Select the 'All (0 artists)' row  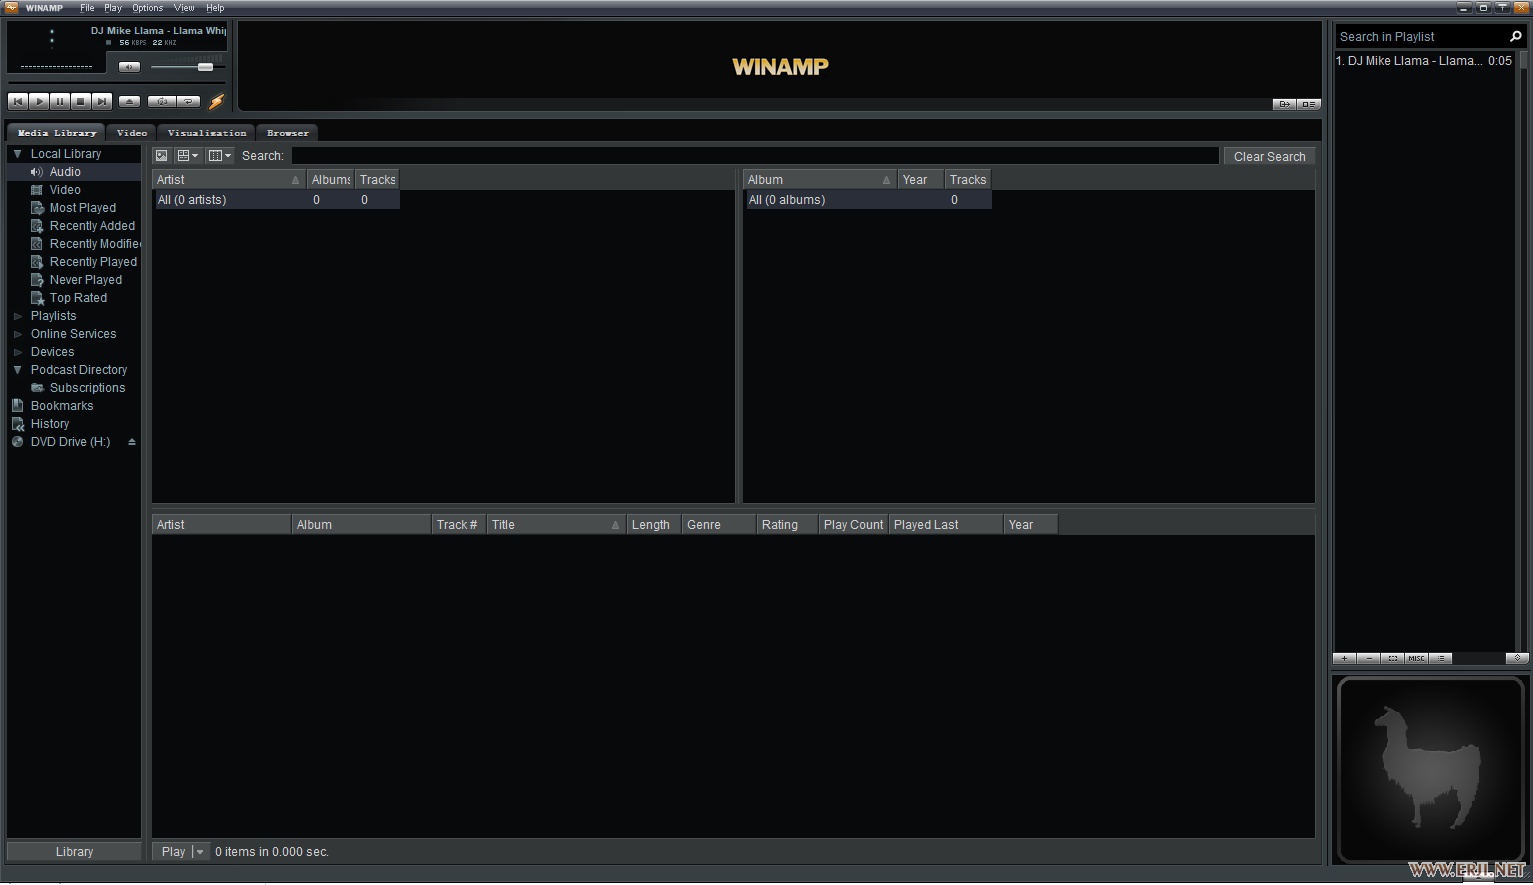click(x=276, y=200)
